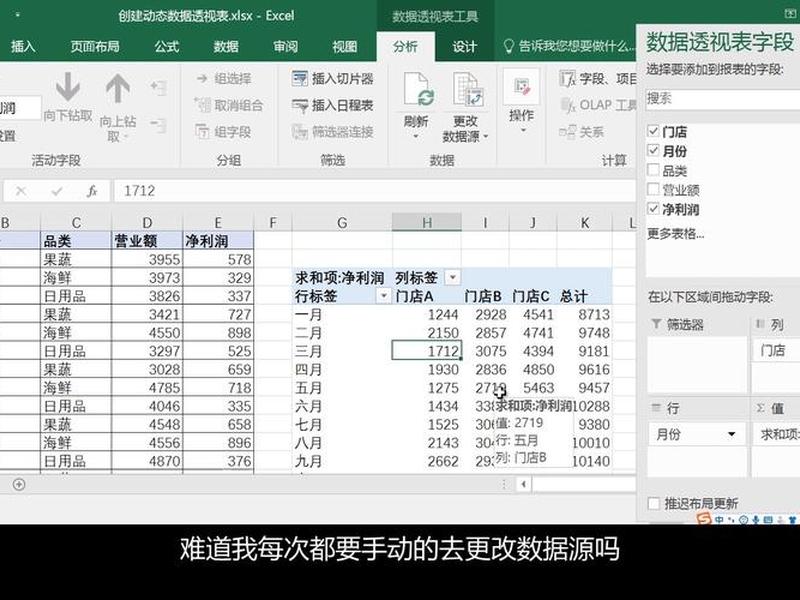Click the PivotTable field search box

pyautogui.click(x=722, y=98)
